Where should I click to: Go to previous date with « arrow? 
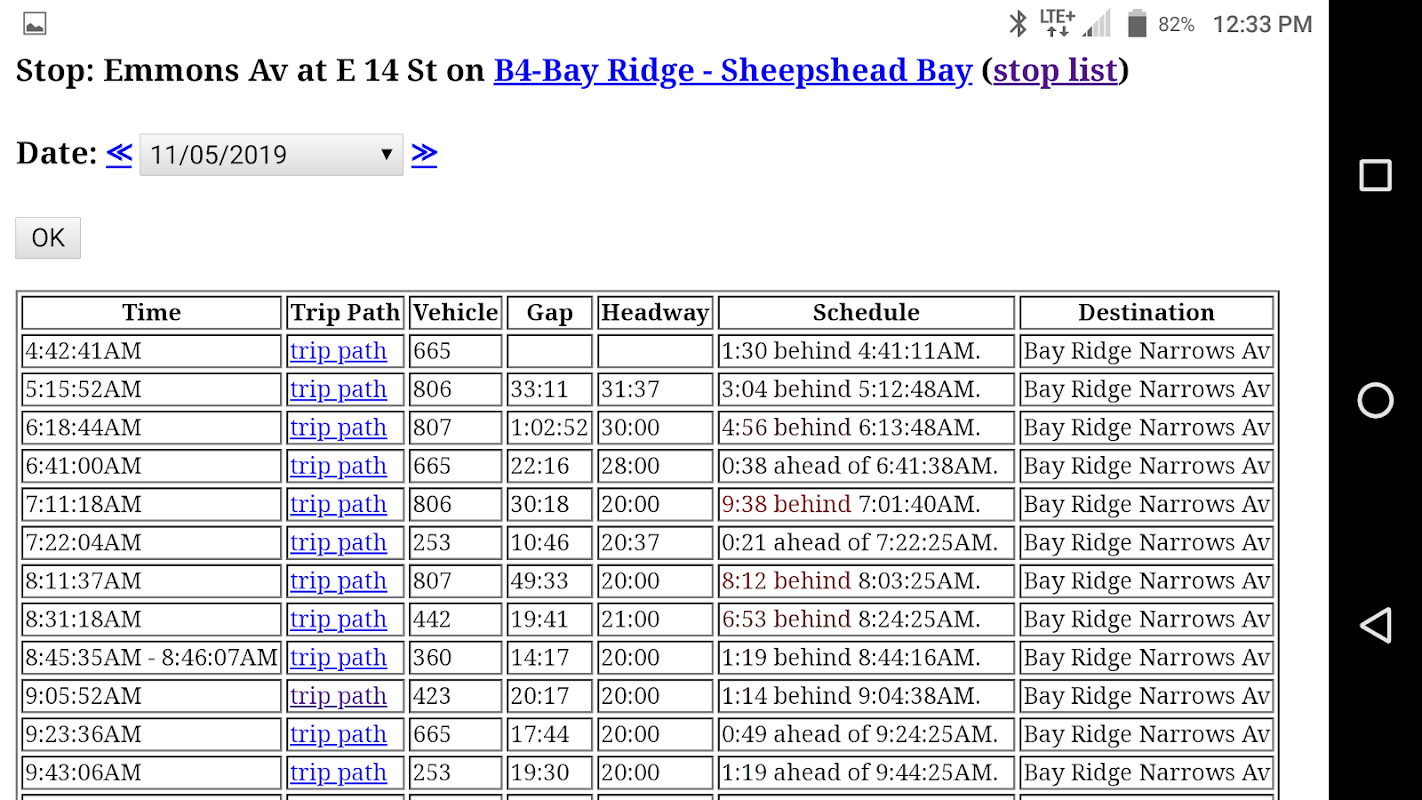(119, 153)
